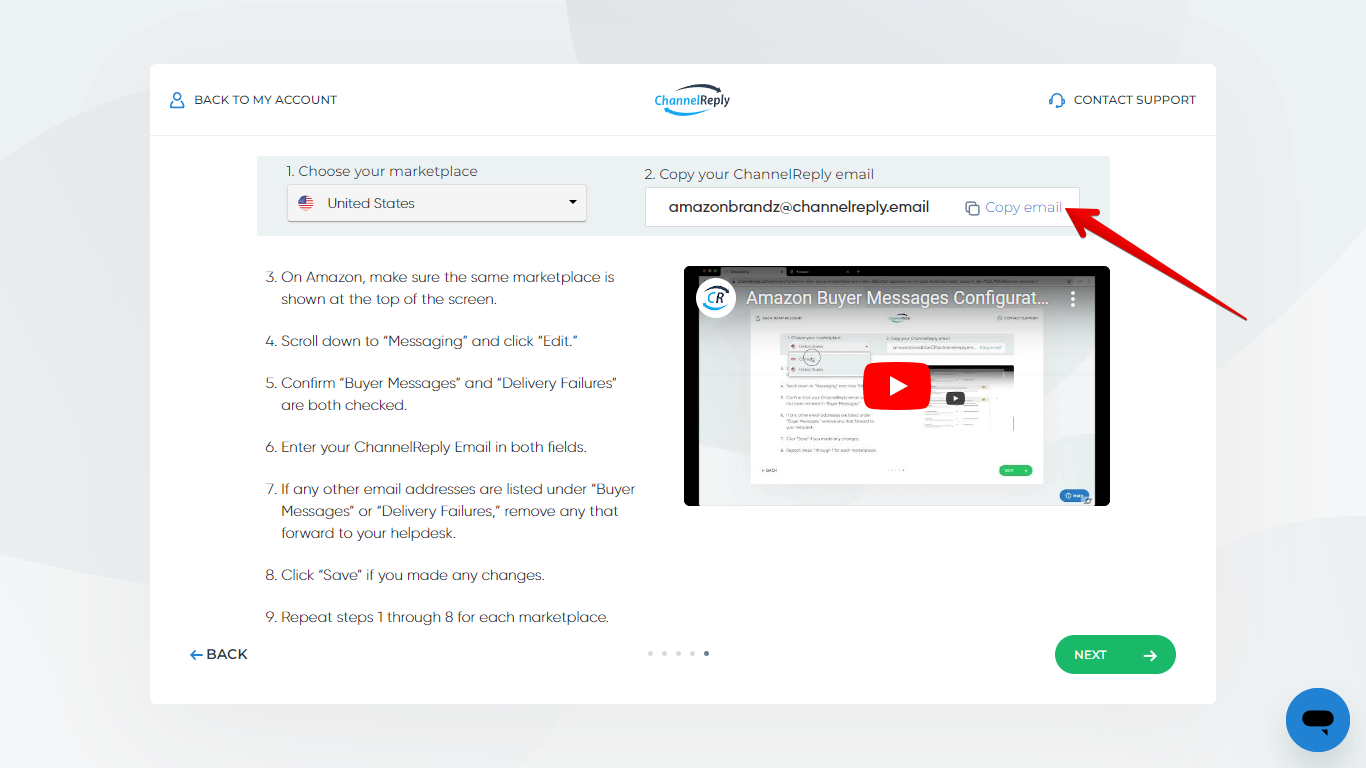The width and height of the screenshot is (1366, 768).
Task: Open the video three-dot options menu
Action: click(x=1073, y=298)
